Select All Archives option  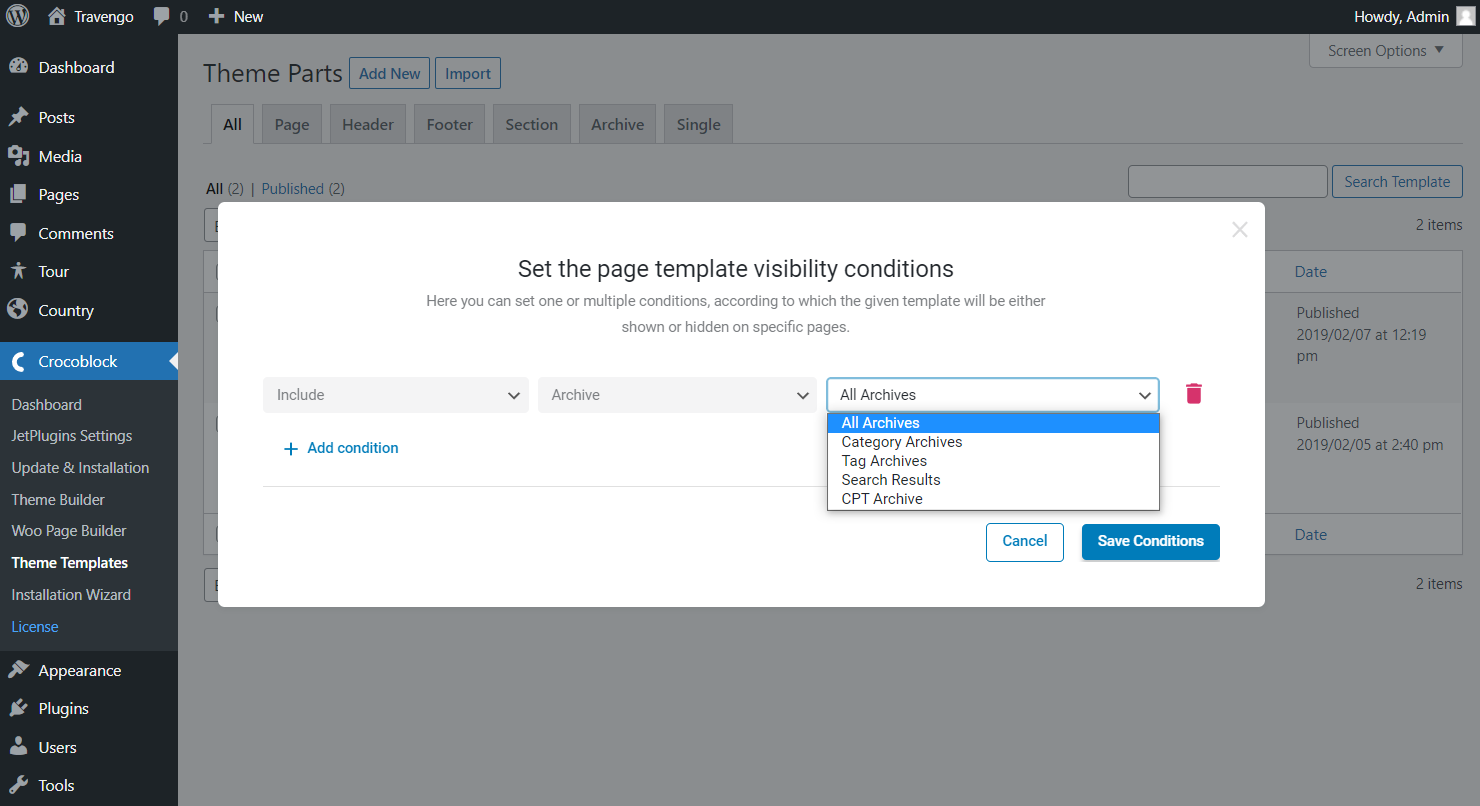[x=993, y=423]
